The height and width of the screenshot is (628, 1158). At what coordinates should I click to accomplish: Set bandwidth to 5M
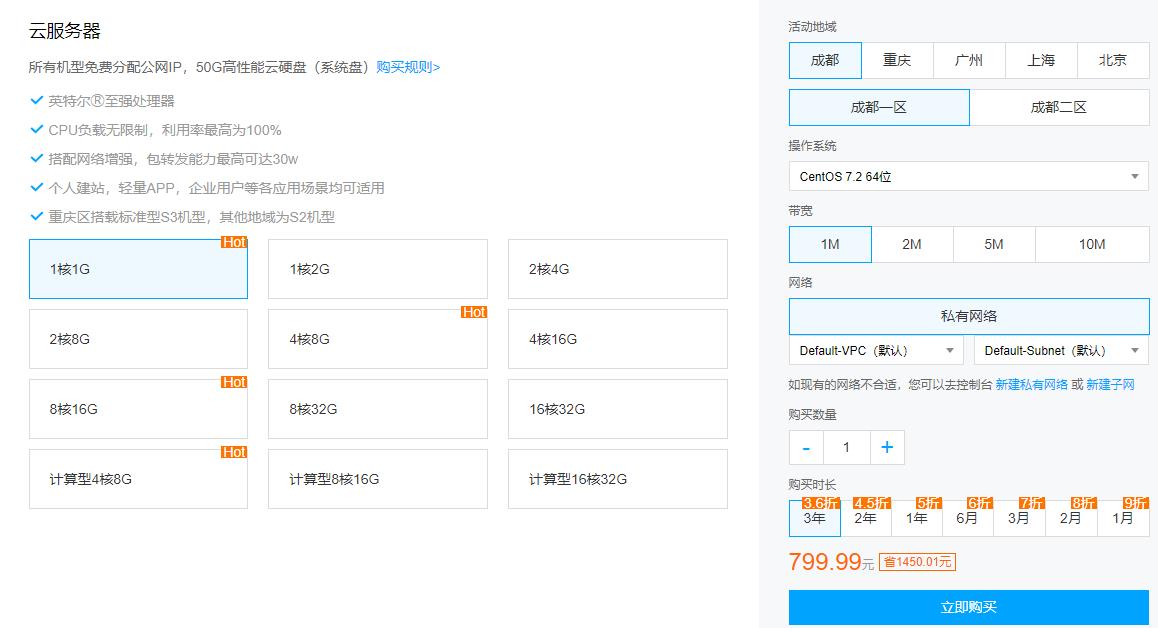pyautogui.click(x=994, y=245)
